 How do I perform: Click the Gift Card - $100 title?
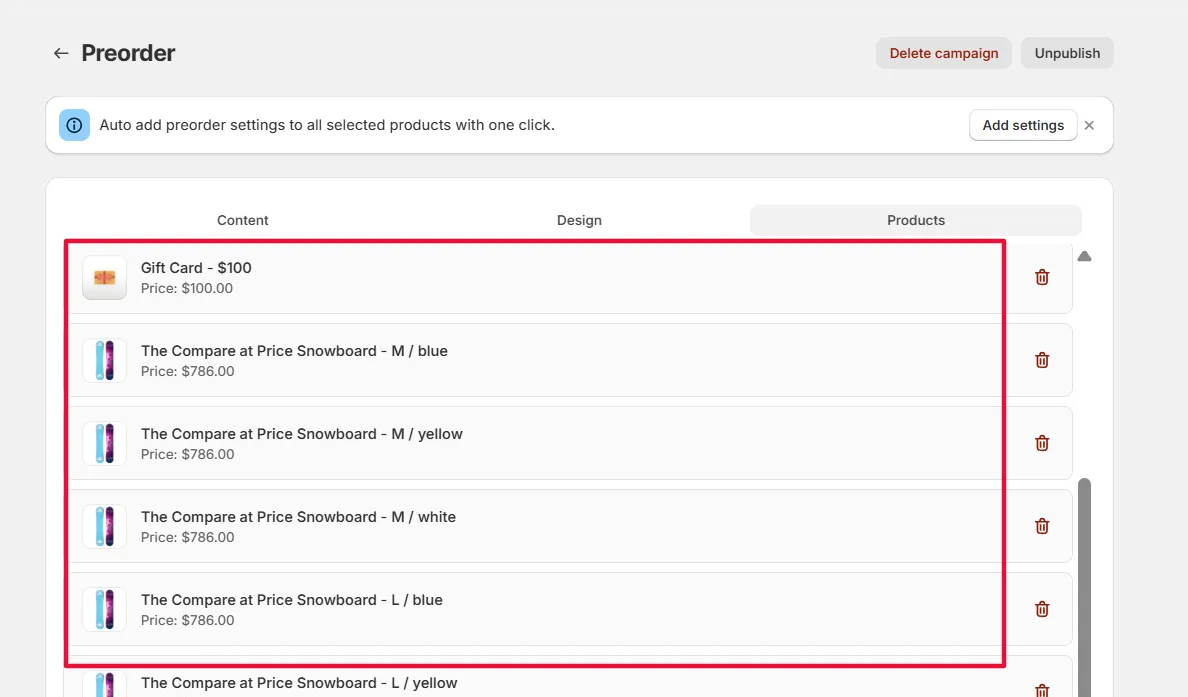[196, 267]
